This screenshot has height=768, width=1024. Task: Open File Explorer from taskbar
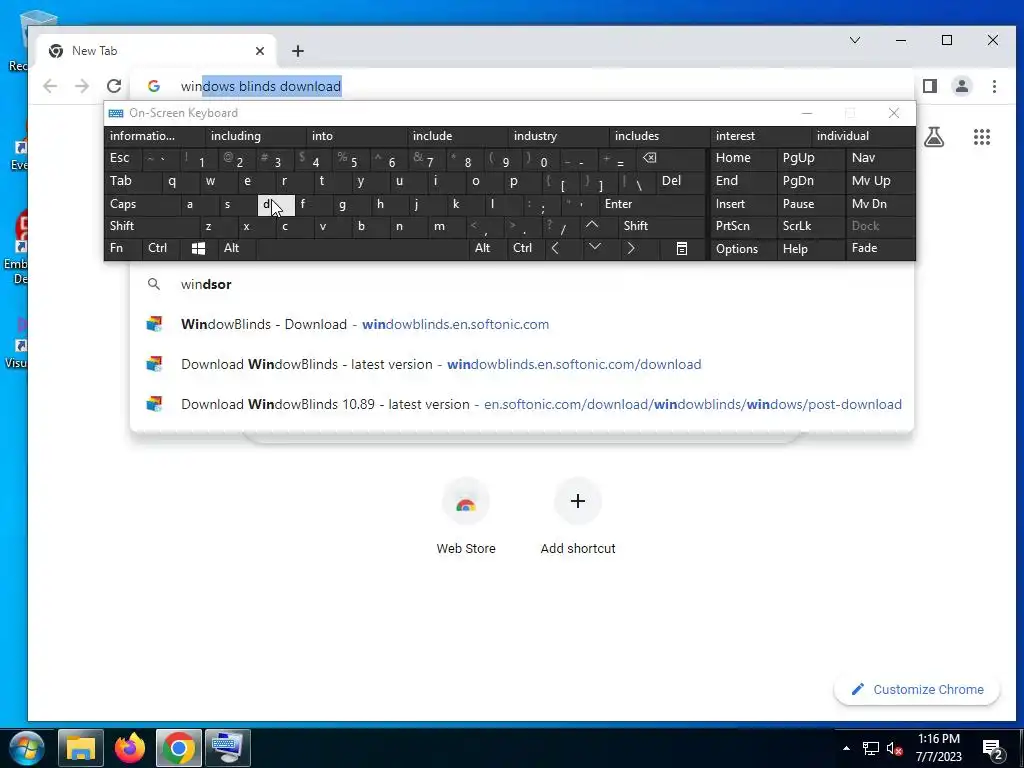click(81, 748)
